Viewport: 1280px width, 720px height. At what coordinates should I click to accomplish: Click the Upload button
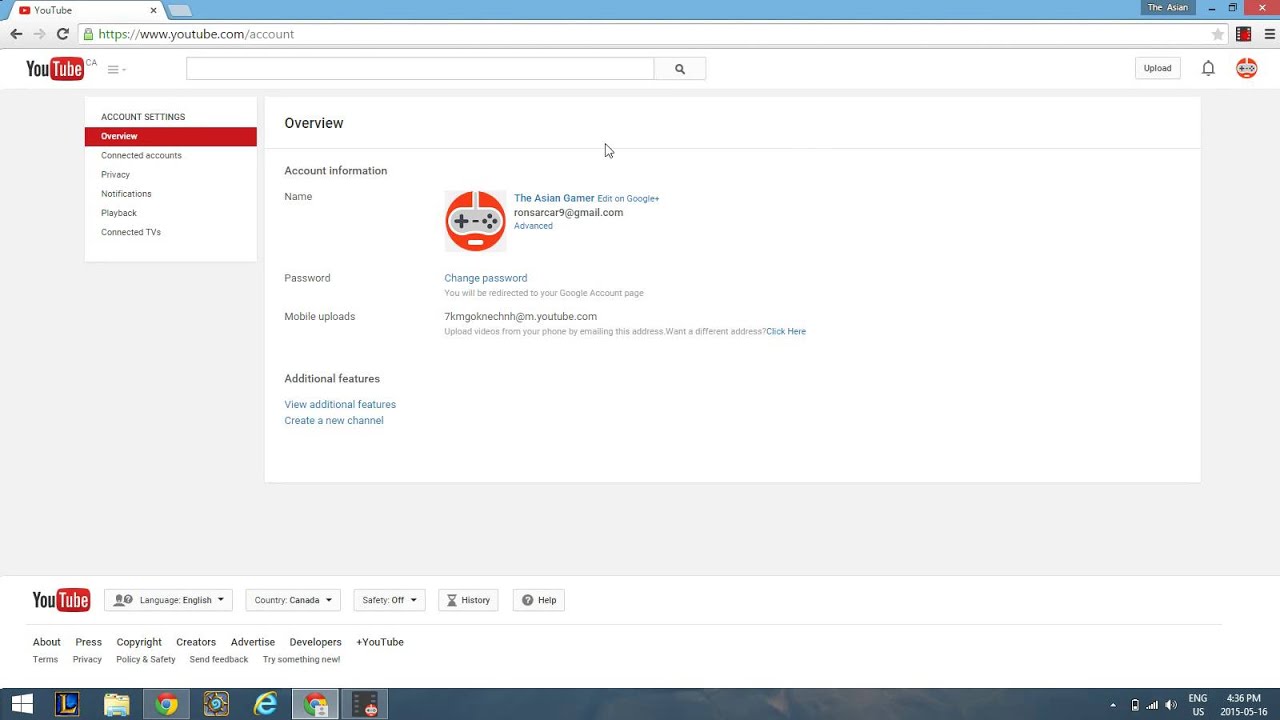tap(1157, 68)
